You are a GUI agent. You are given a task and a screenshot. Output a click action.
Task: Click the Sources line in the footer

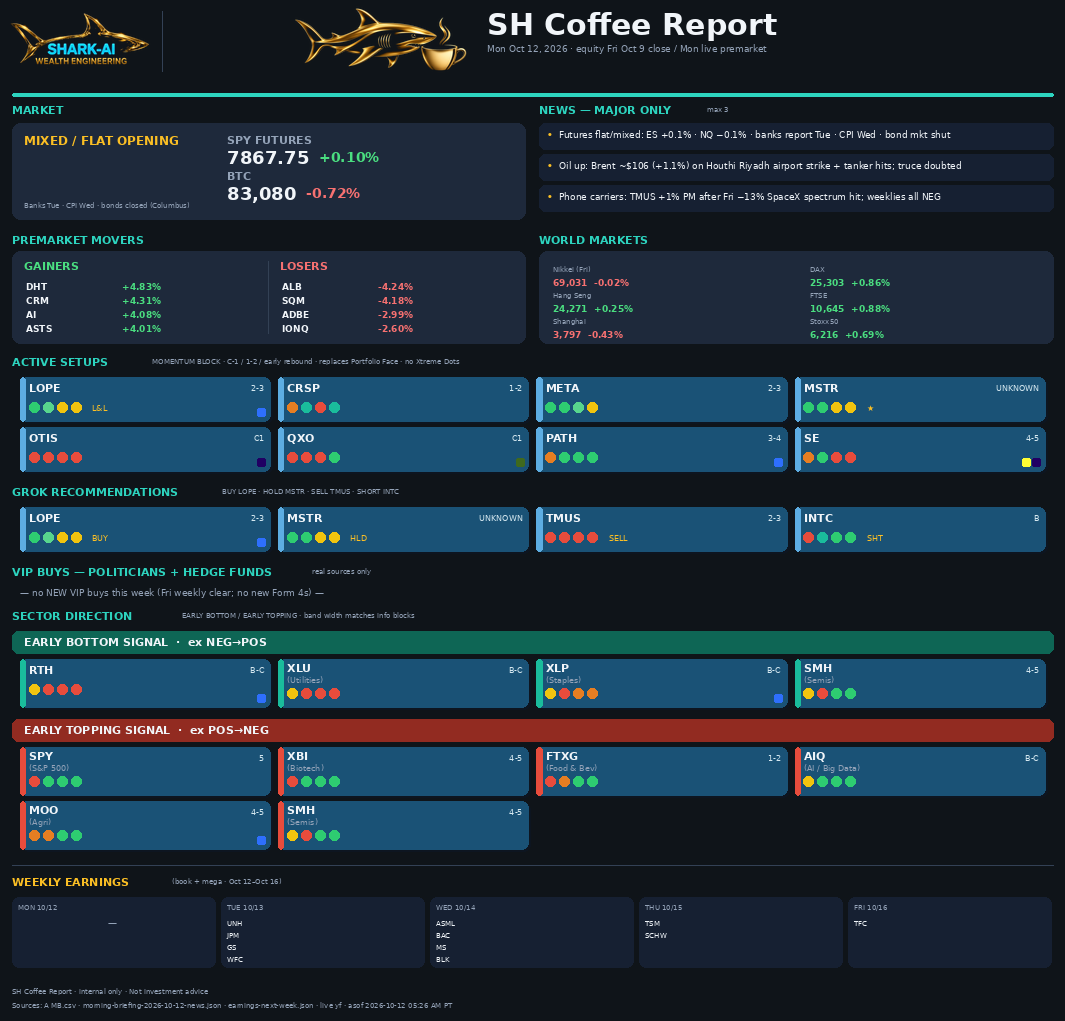[x=232, y=1005]
